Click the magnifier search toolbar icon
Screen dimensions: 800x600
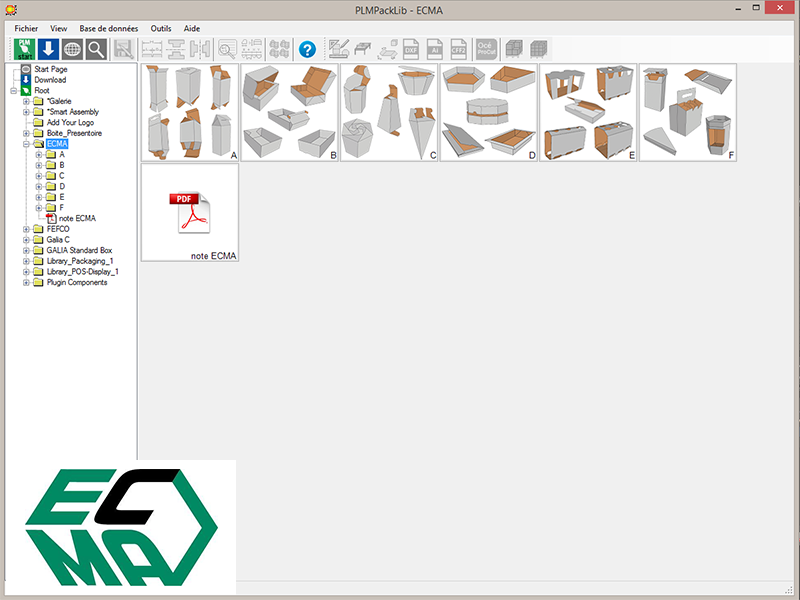[96, 49]
